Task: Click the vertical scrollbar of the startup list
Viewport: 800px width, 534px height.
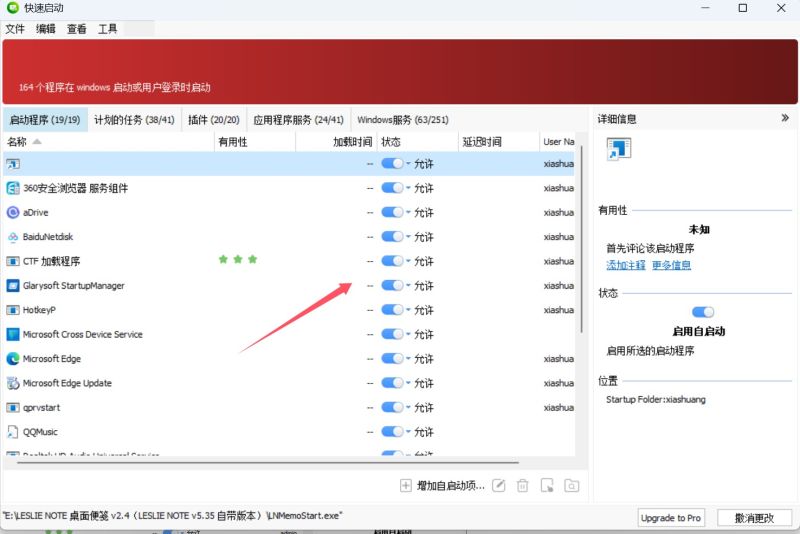Action: click(582, 240)
